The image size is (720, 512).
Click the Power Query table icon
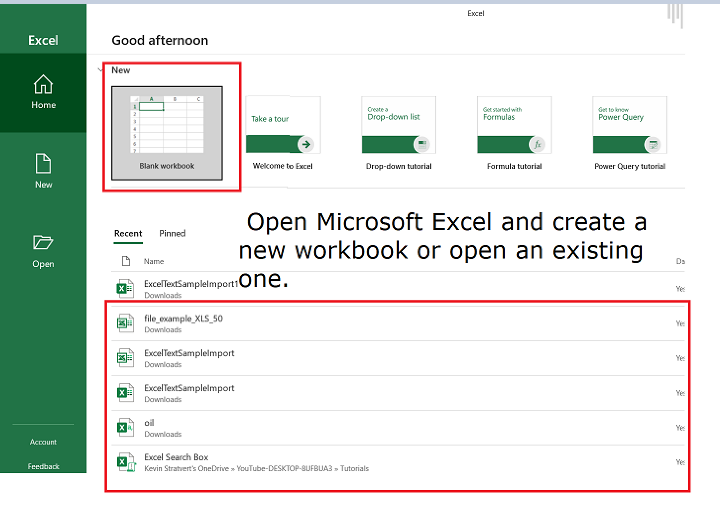[x=652, y=144]
